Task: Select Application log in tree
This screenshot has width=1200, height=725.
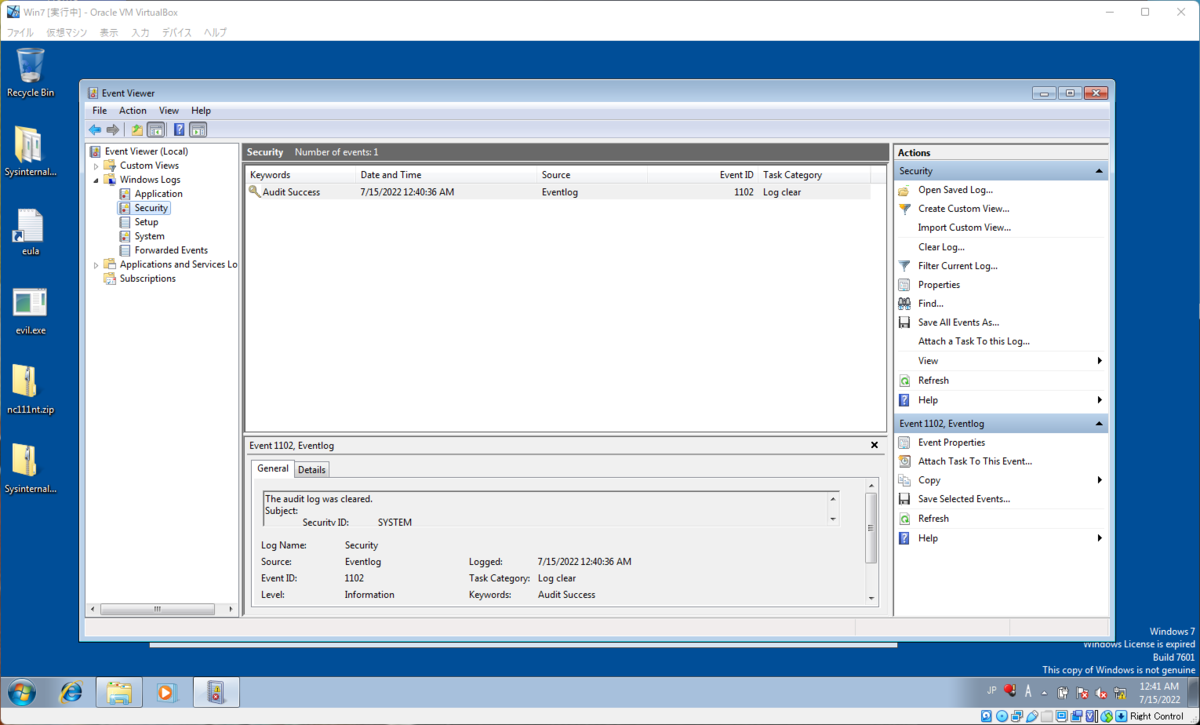Action: (158, 194)
